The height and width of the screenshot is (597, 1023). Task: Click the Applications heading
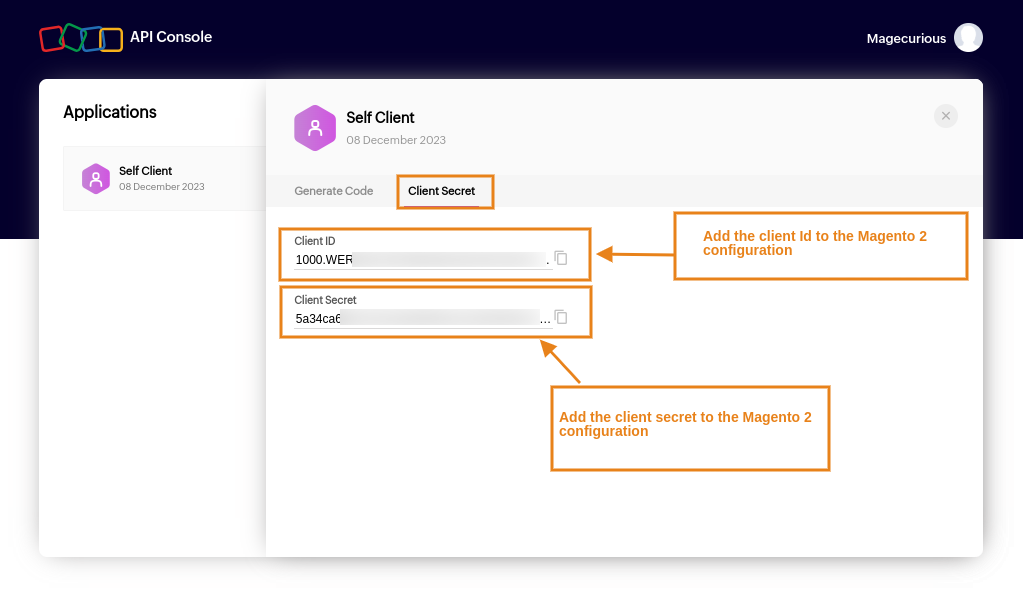point(109,112)
